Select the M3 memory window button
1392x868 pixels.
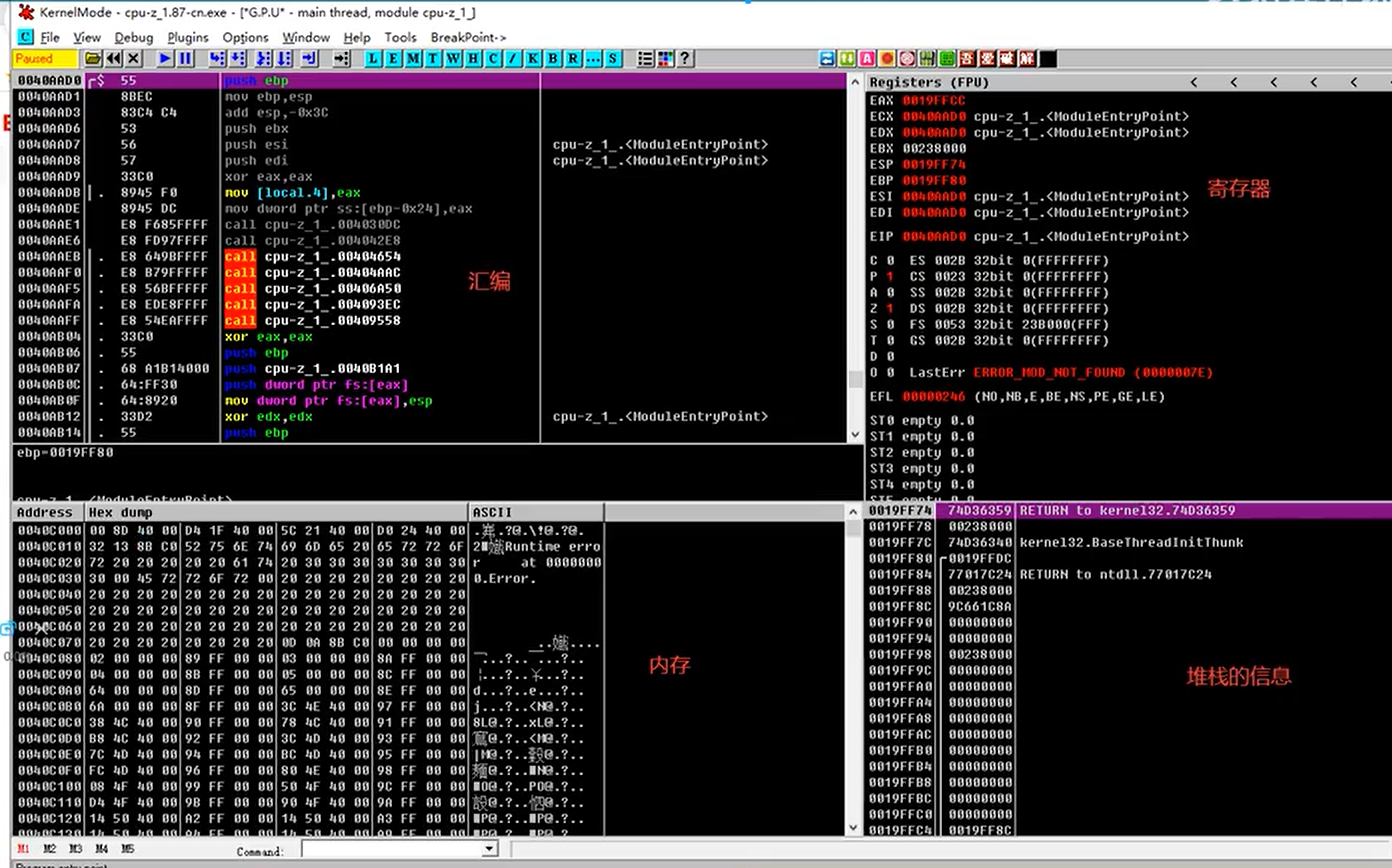(76, 850)
